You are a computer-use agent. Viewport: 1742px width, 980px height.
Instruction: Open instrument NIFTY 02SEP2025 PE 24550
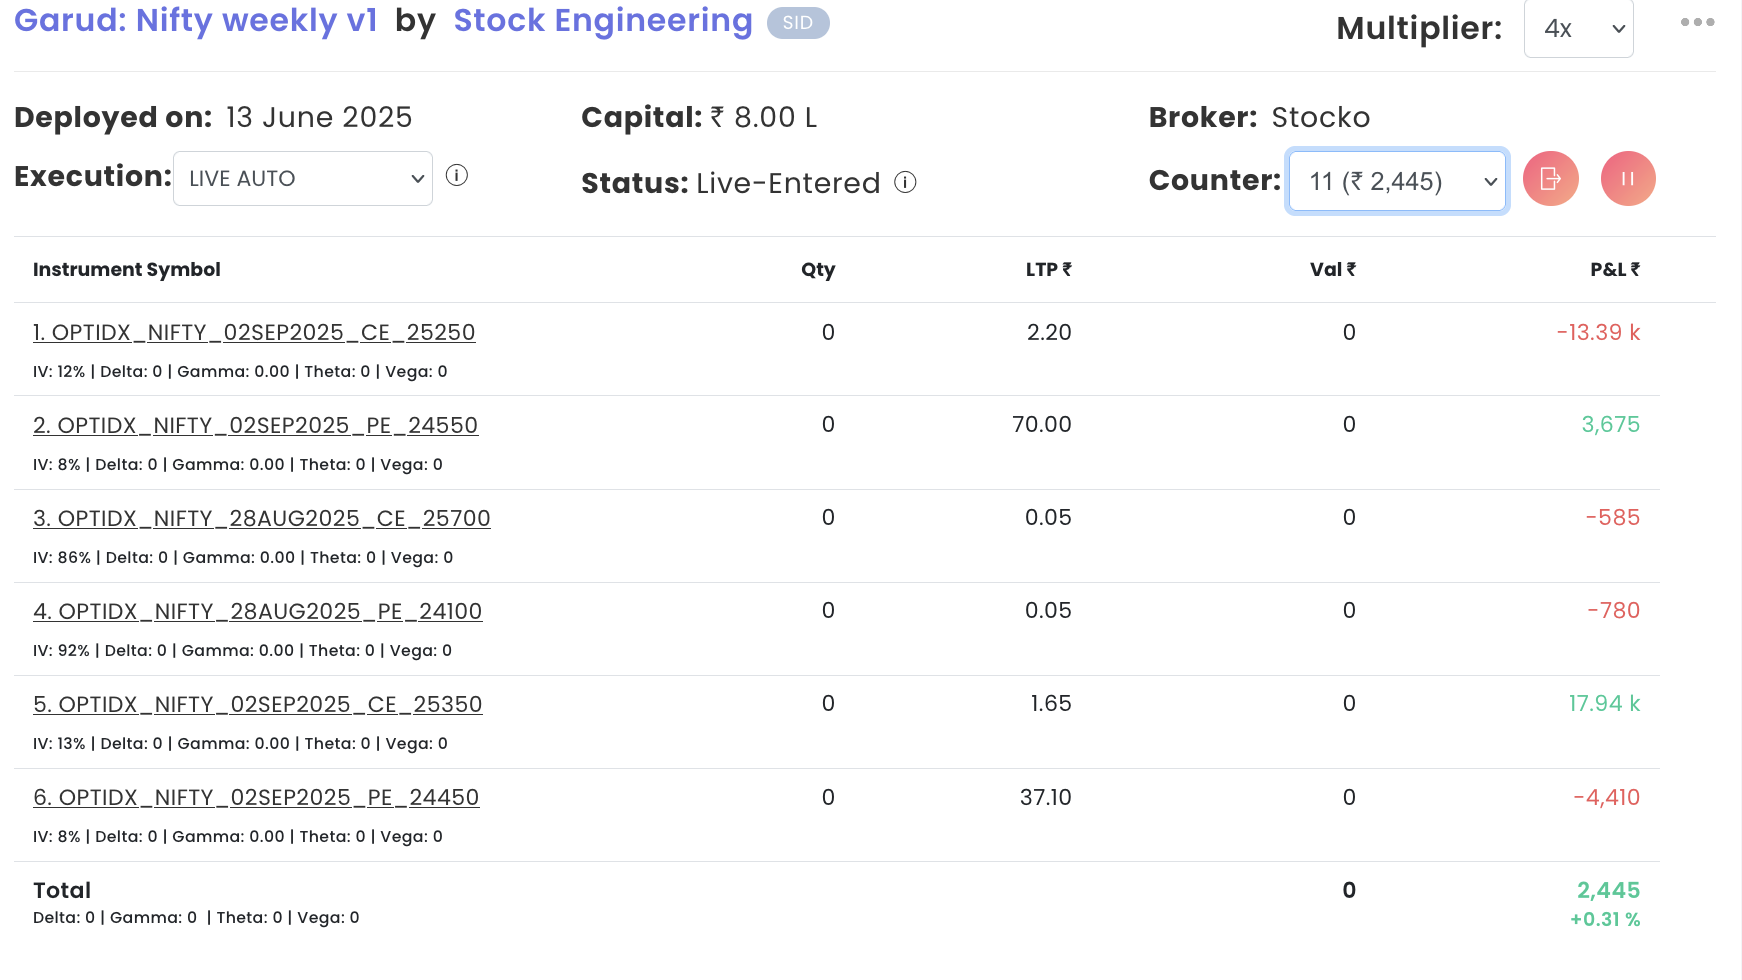(x=255, y=425)
